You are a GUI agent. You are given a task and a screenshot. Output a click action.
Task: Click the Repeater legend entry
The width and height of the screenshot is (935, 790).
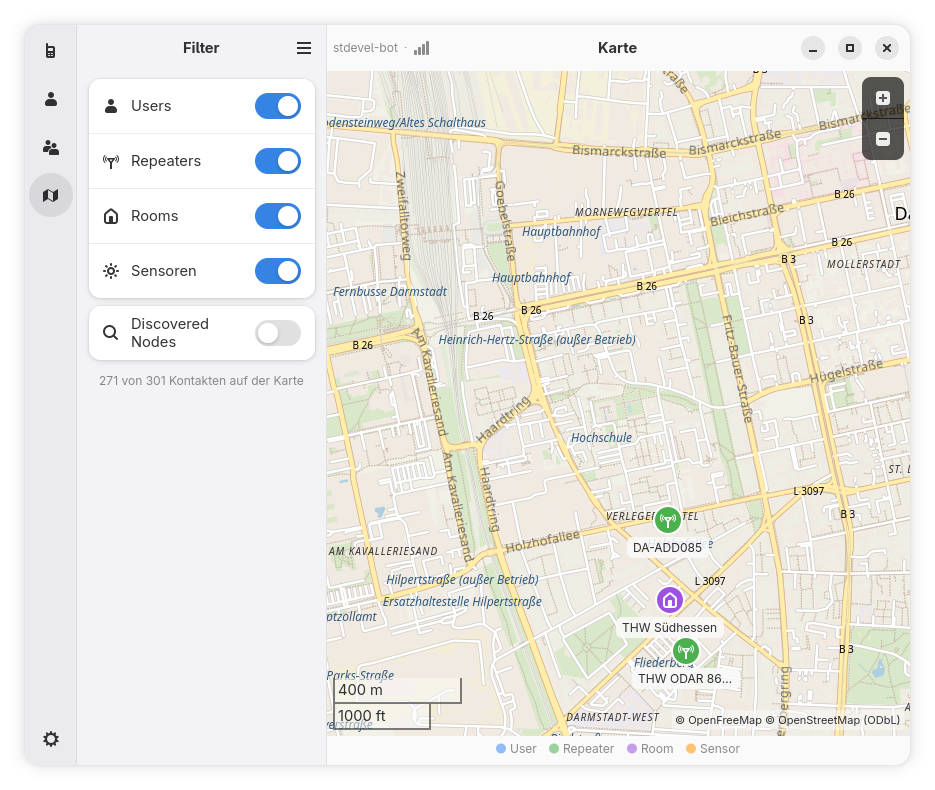pyautogui.click(x=581, y=749)
